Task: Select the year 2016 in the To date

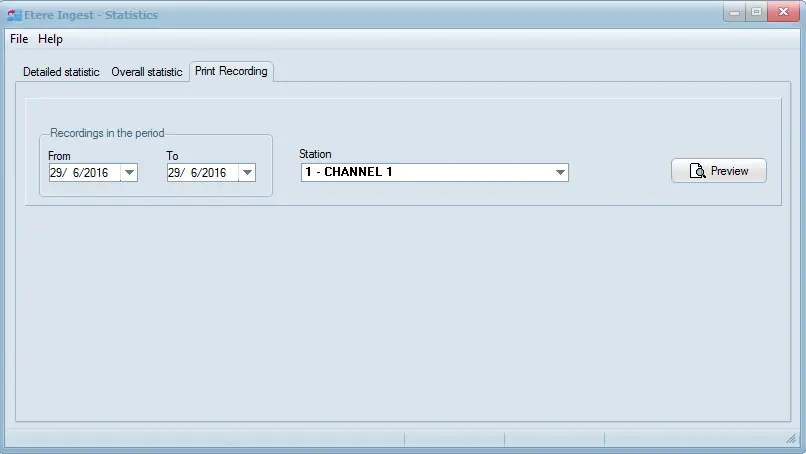Action: pyautogui.click(x=212, y=173)
